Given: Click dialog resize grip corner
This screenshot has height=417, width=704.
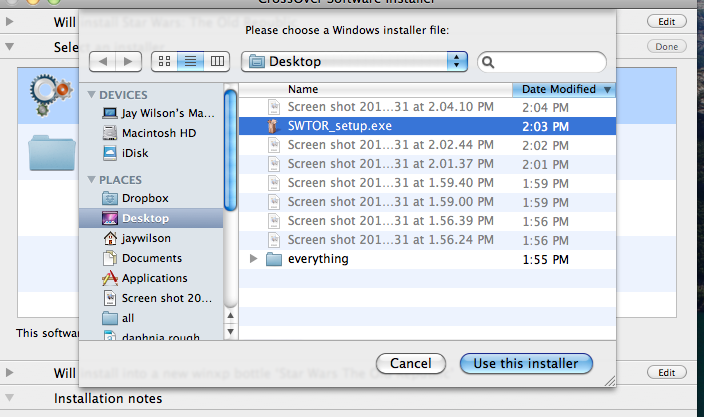Looking at the screenshot, I should (x=610, y=382).
